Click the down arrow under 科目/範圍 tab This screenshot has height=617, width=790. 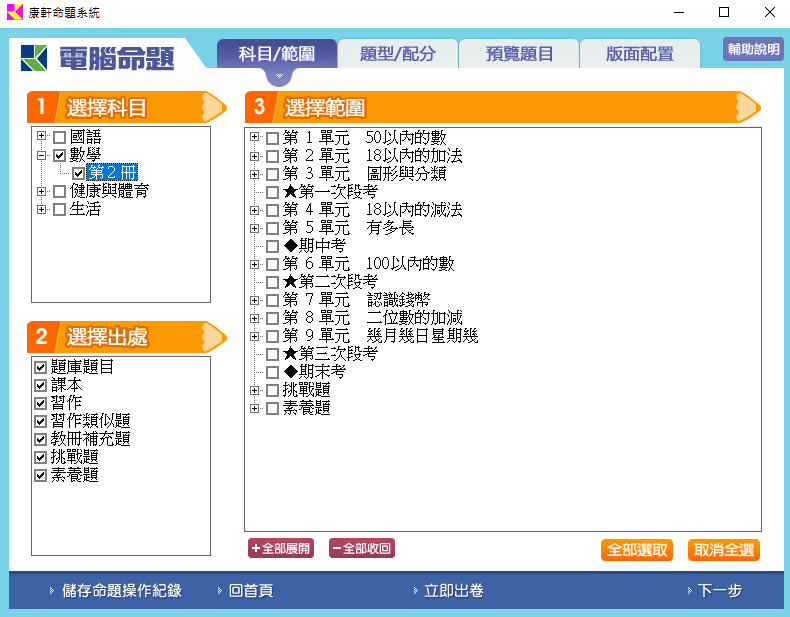click(x=279, y=76)
